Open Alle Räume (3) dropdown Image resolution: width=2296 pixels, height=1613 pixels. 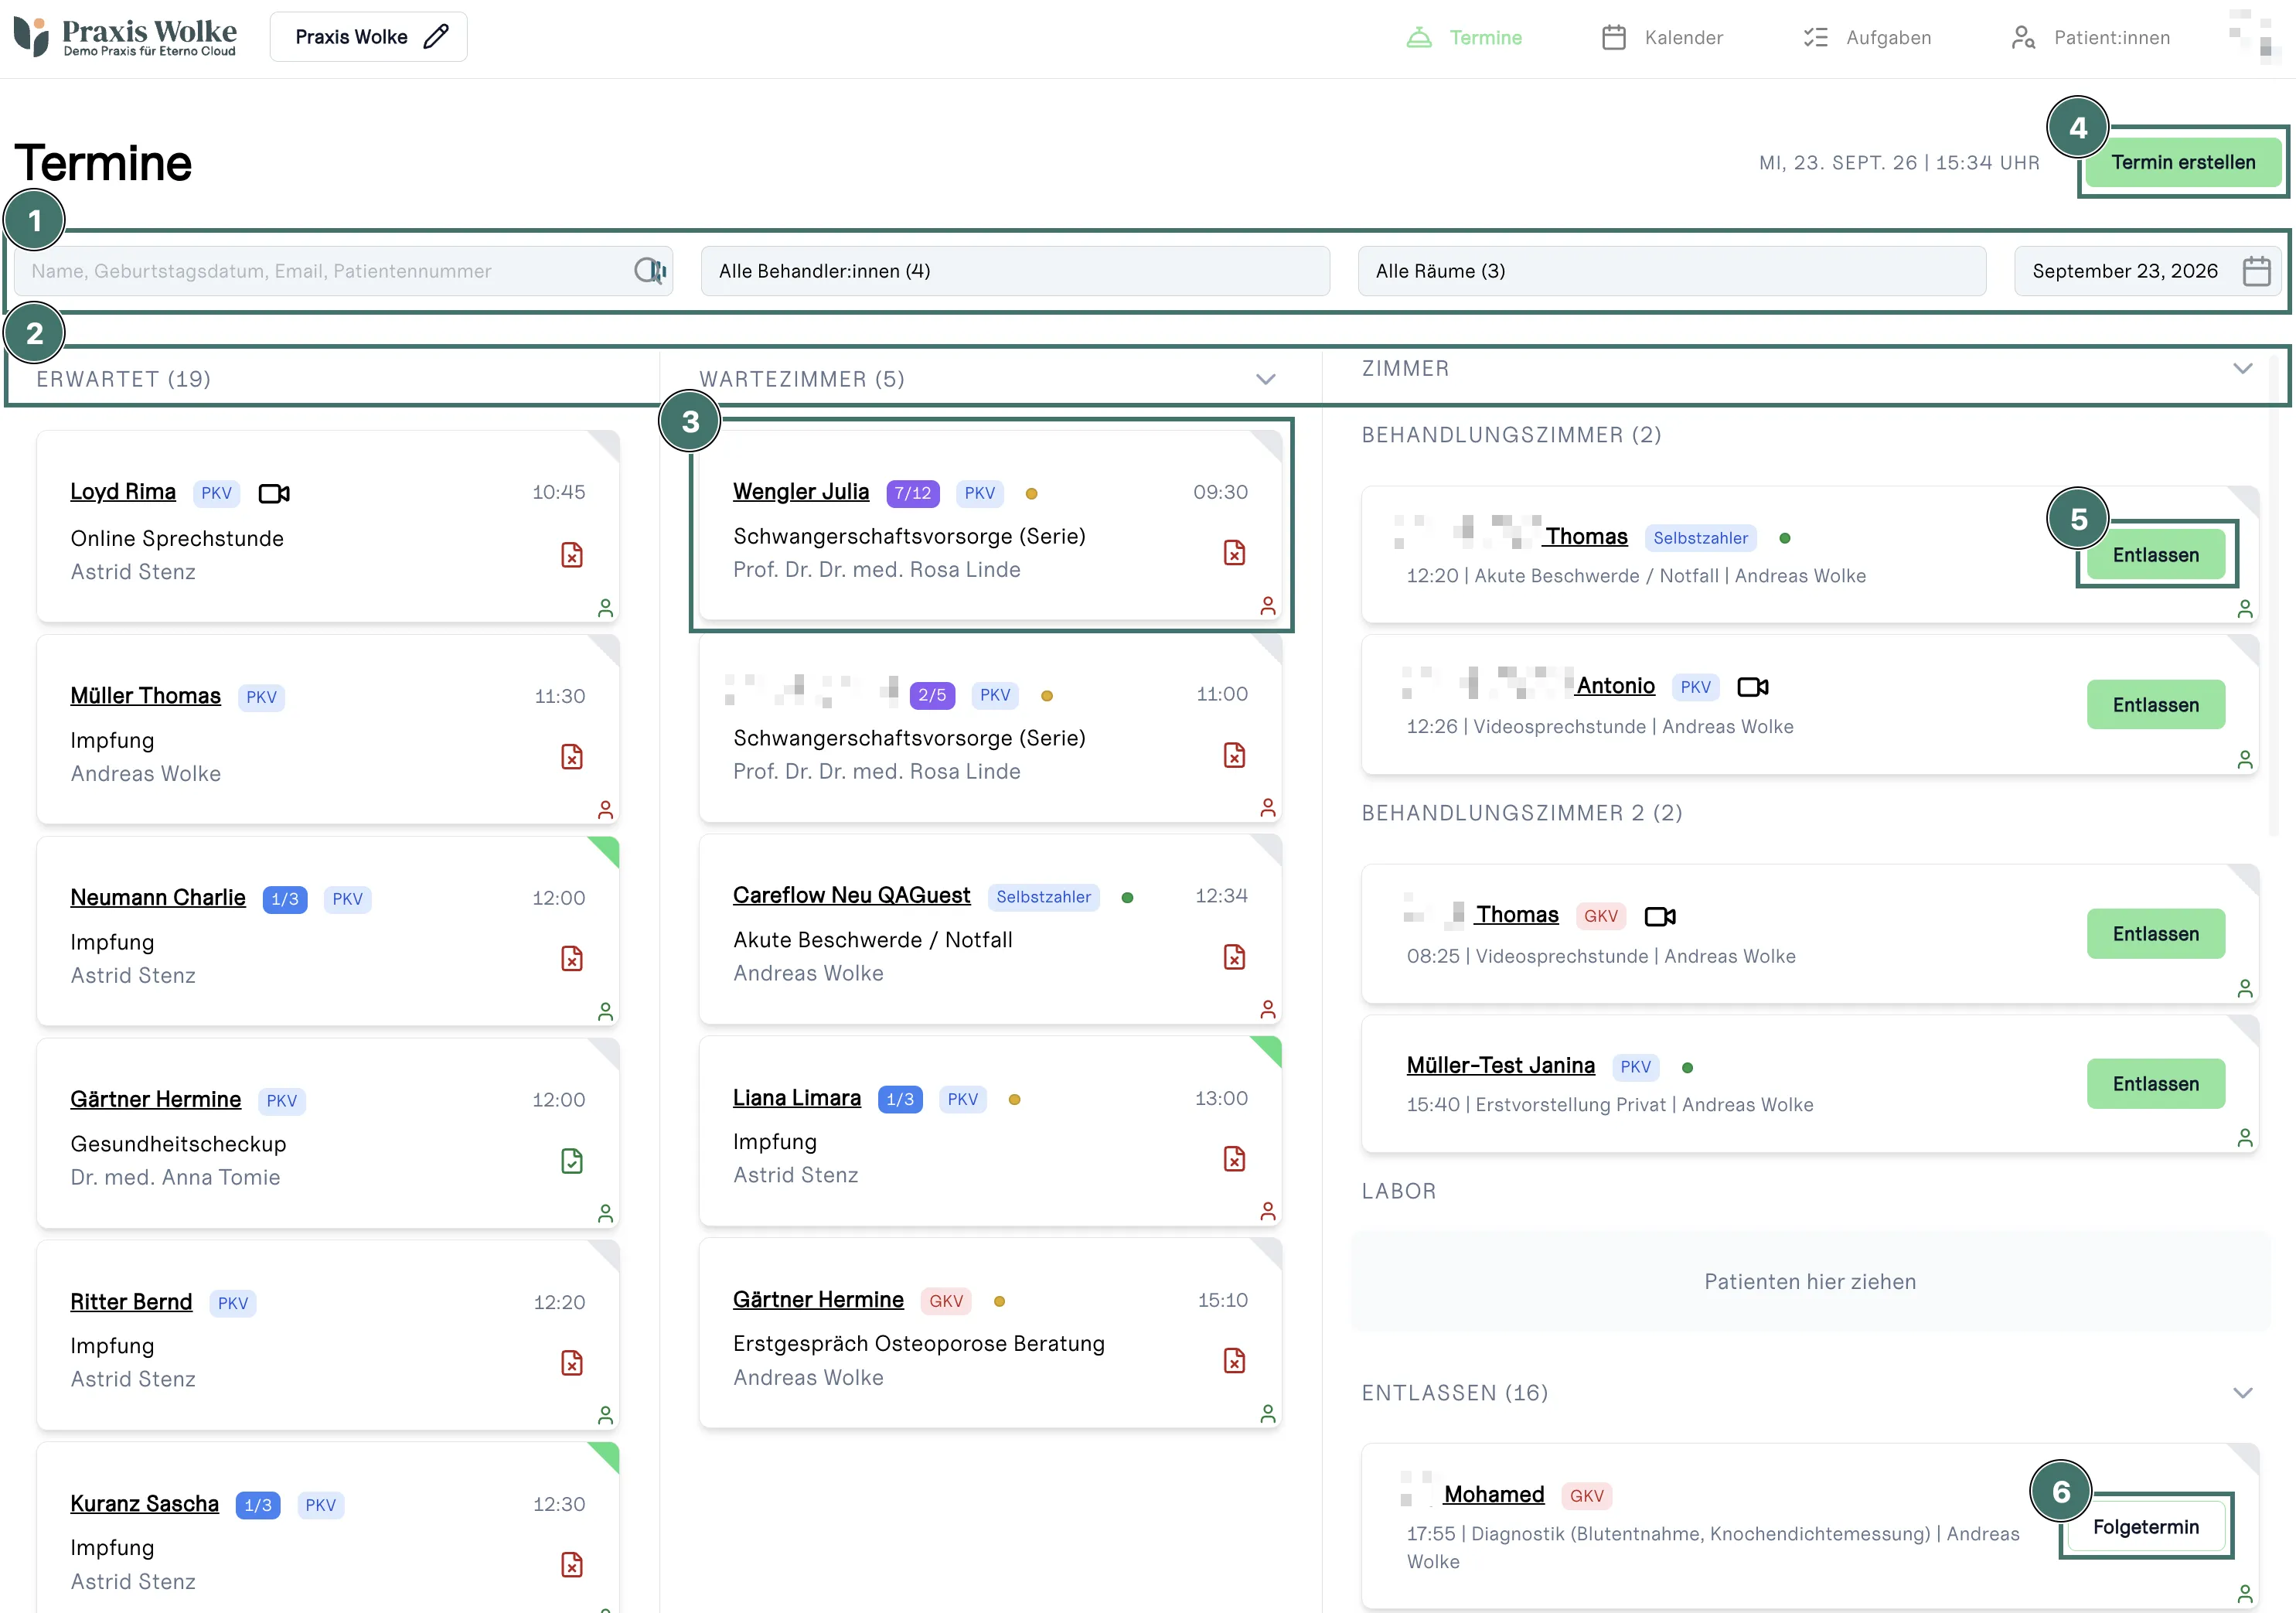(x=1672, y=271)
